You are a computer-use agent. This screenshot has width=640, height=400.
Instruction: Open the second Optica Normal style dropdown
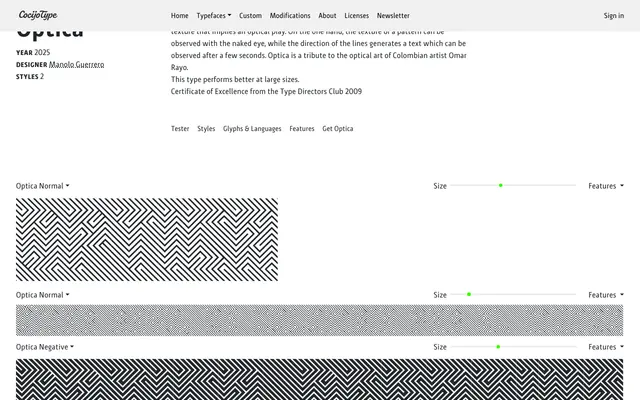click(42, 295)
